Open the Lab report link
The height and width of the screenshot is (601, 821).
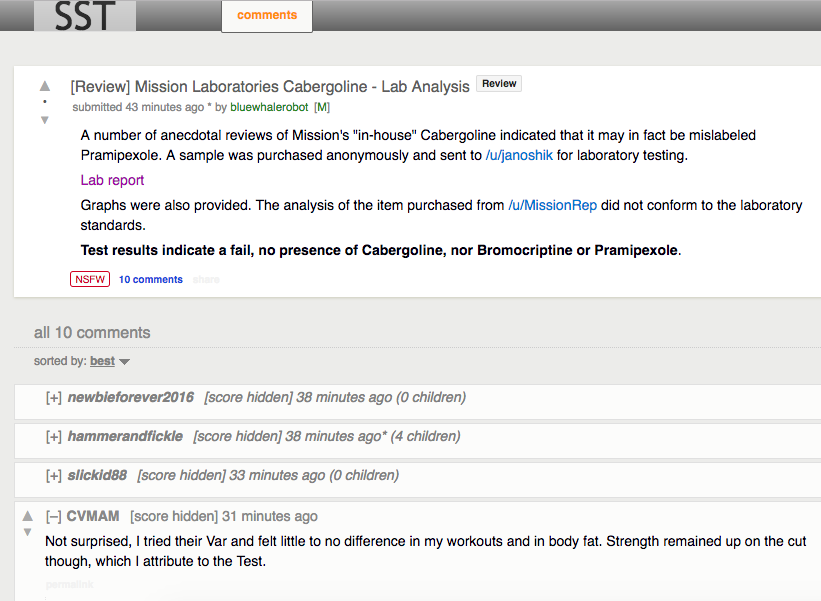pyautogui.click(x=112, y=181)
